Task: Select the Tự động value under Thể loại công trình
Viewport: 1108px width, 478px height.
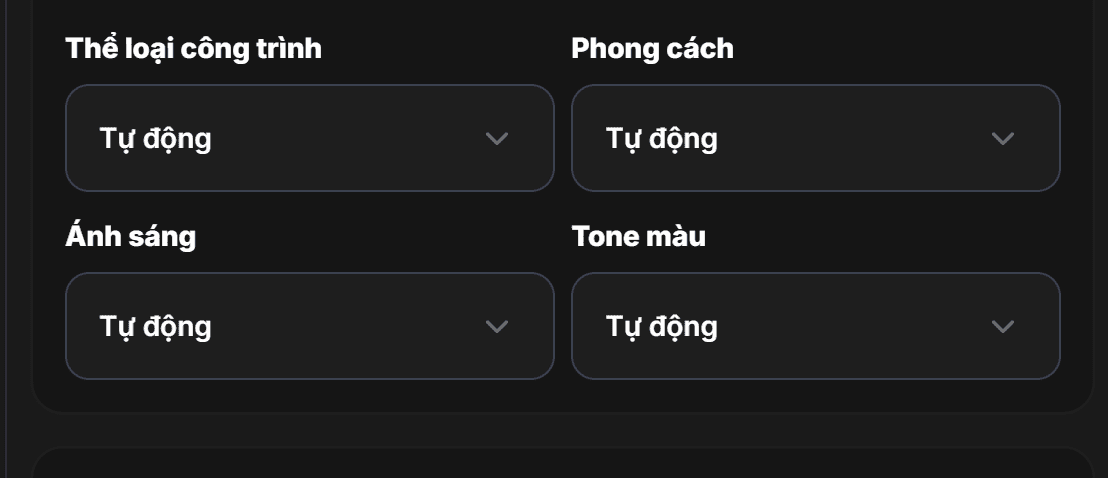Action: (x=155, y=138)
